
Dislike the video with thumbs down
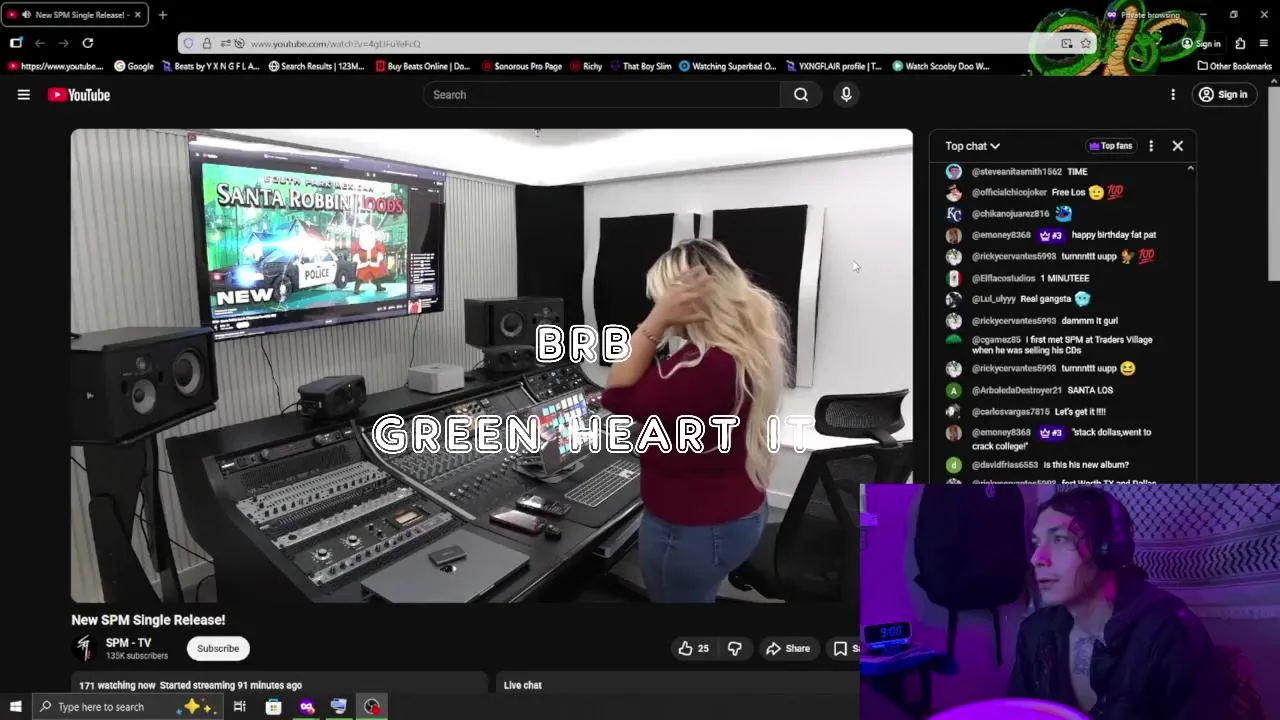(x=735, y=648)
